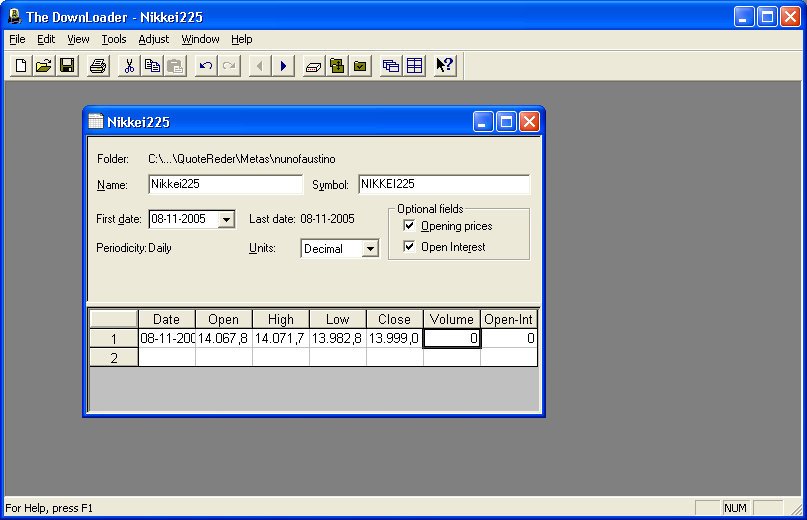This screenshot has height=520, width=807.
Task: Select row header 2
Action: click(x=114, y=358)
